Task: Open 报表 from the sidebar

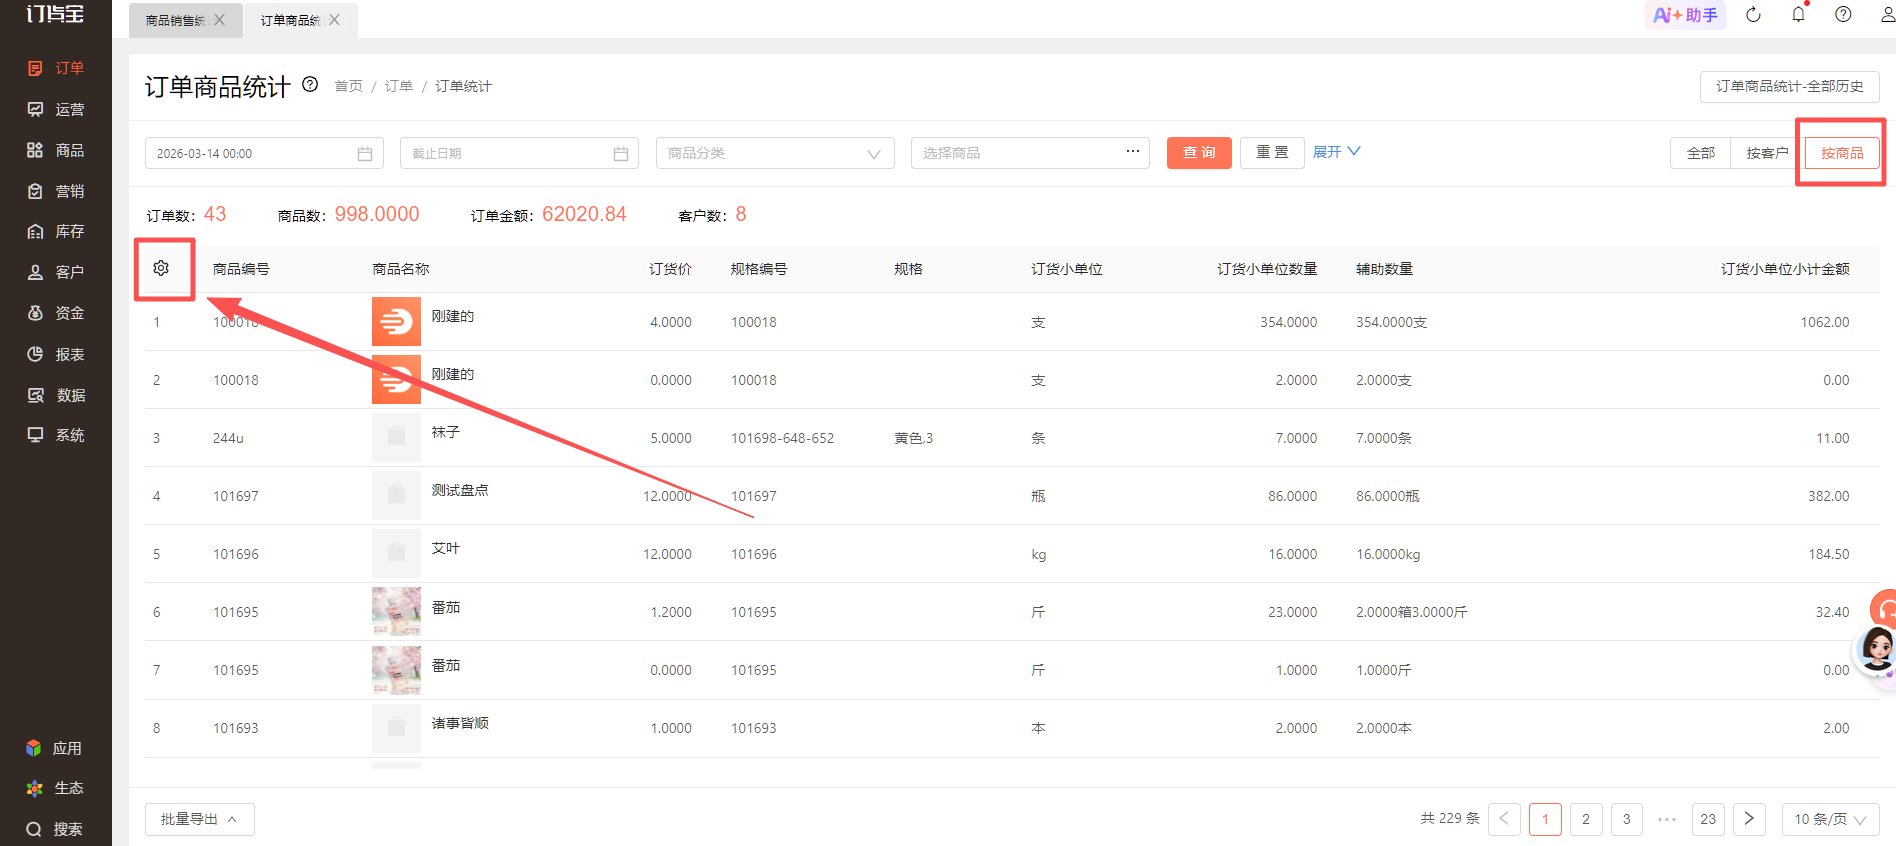Action: tap(56, 354)
